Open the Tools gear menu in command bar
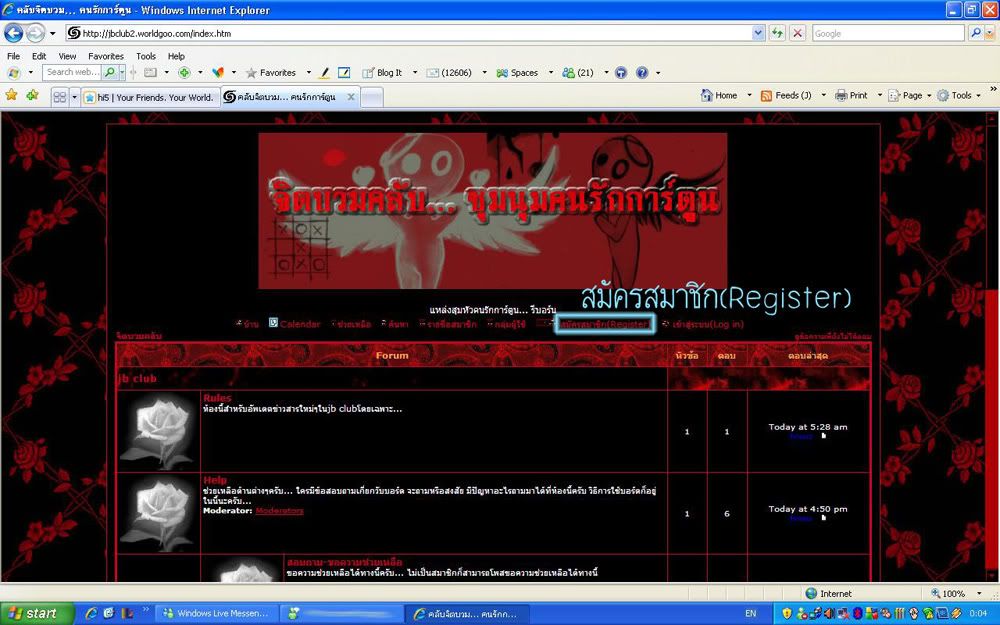1000x625 pixels. click(x=959, y=95)
